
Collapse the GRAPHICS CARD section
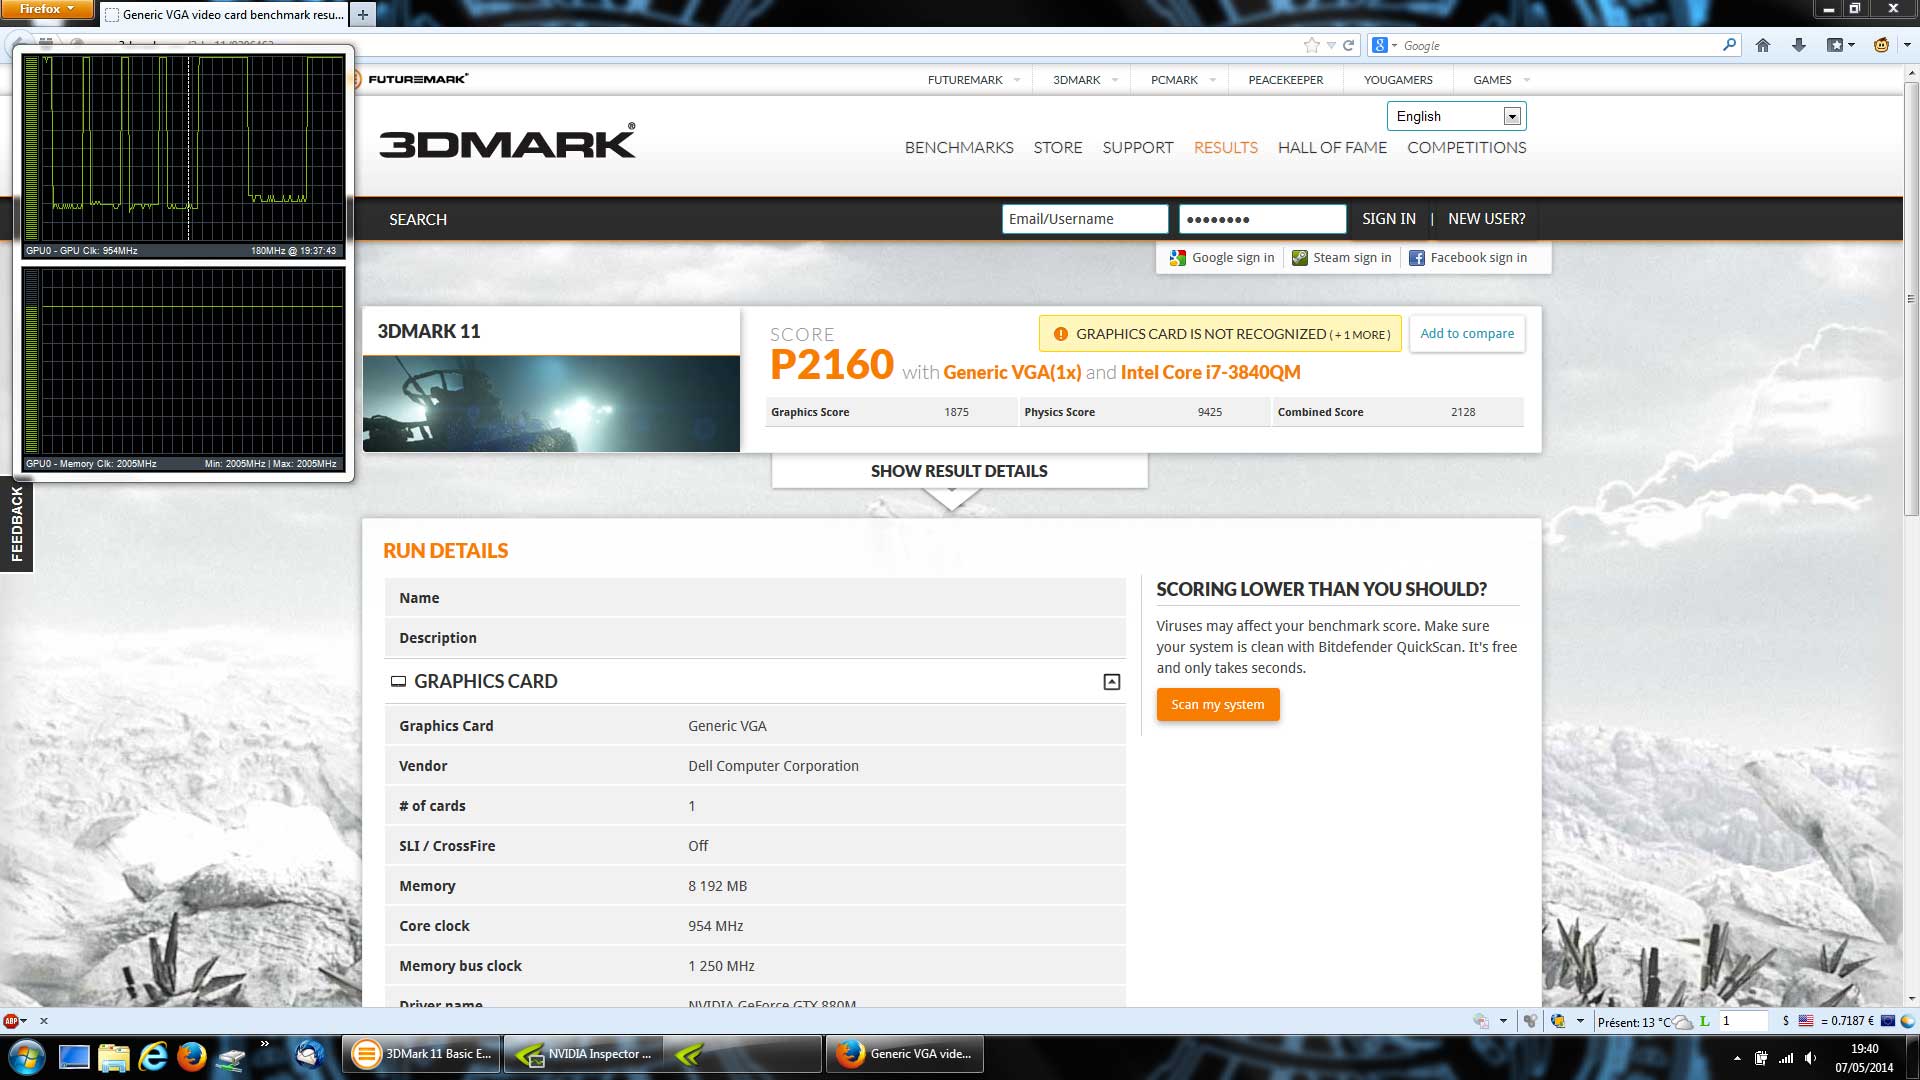point(1111,682)
